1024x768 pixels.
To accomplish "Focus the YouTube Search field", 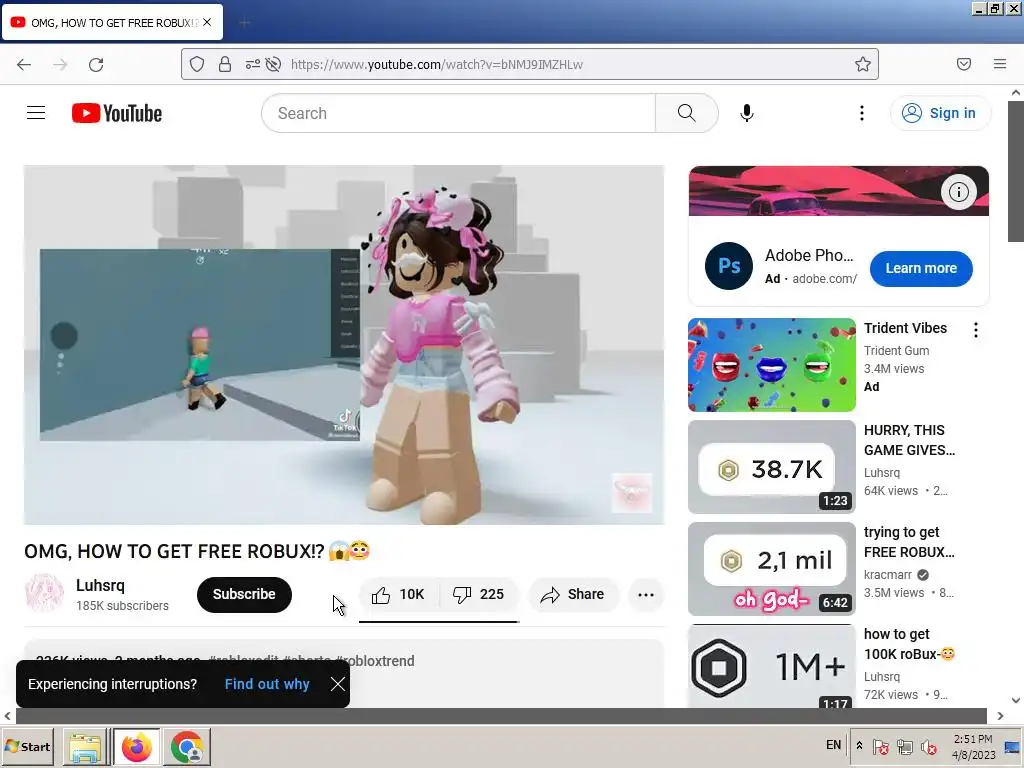I will [x=458, y=113].
